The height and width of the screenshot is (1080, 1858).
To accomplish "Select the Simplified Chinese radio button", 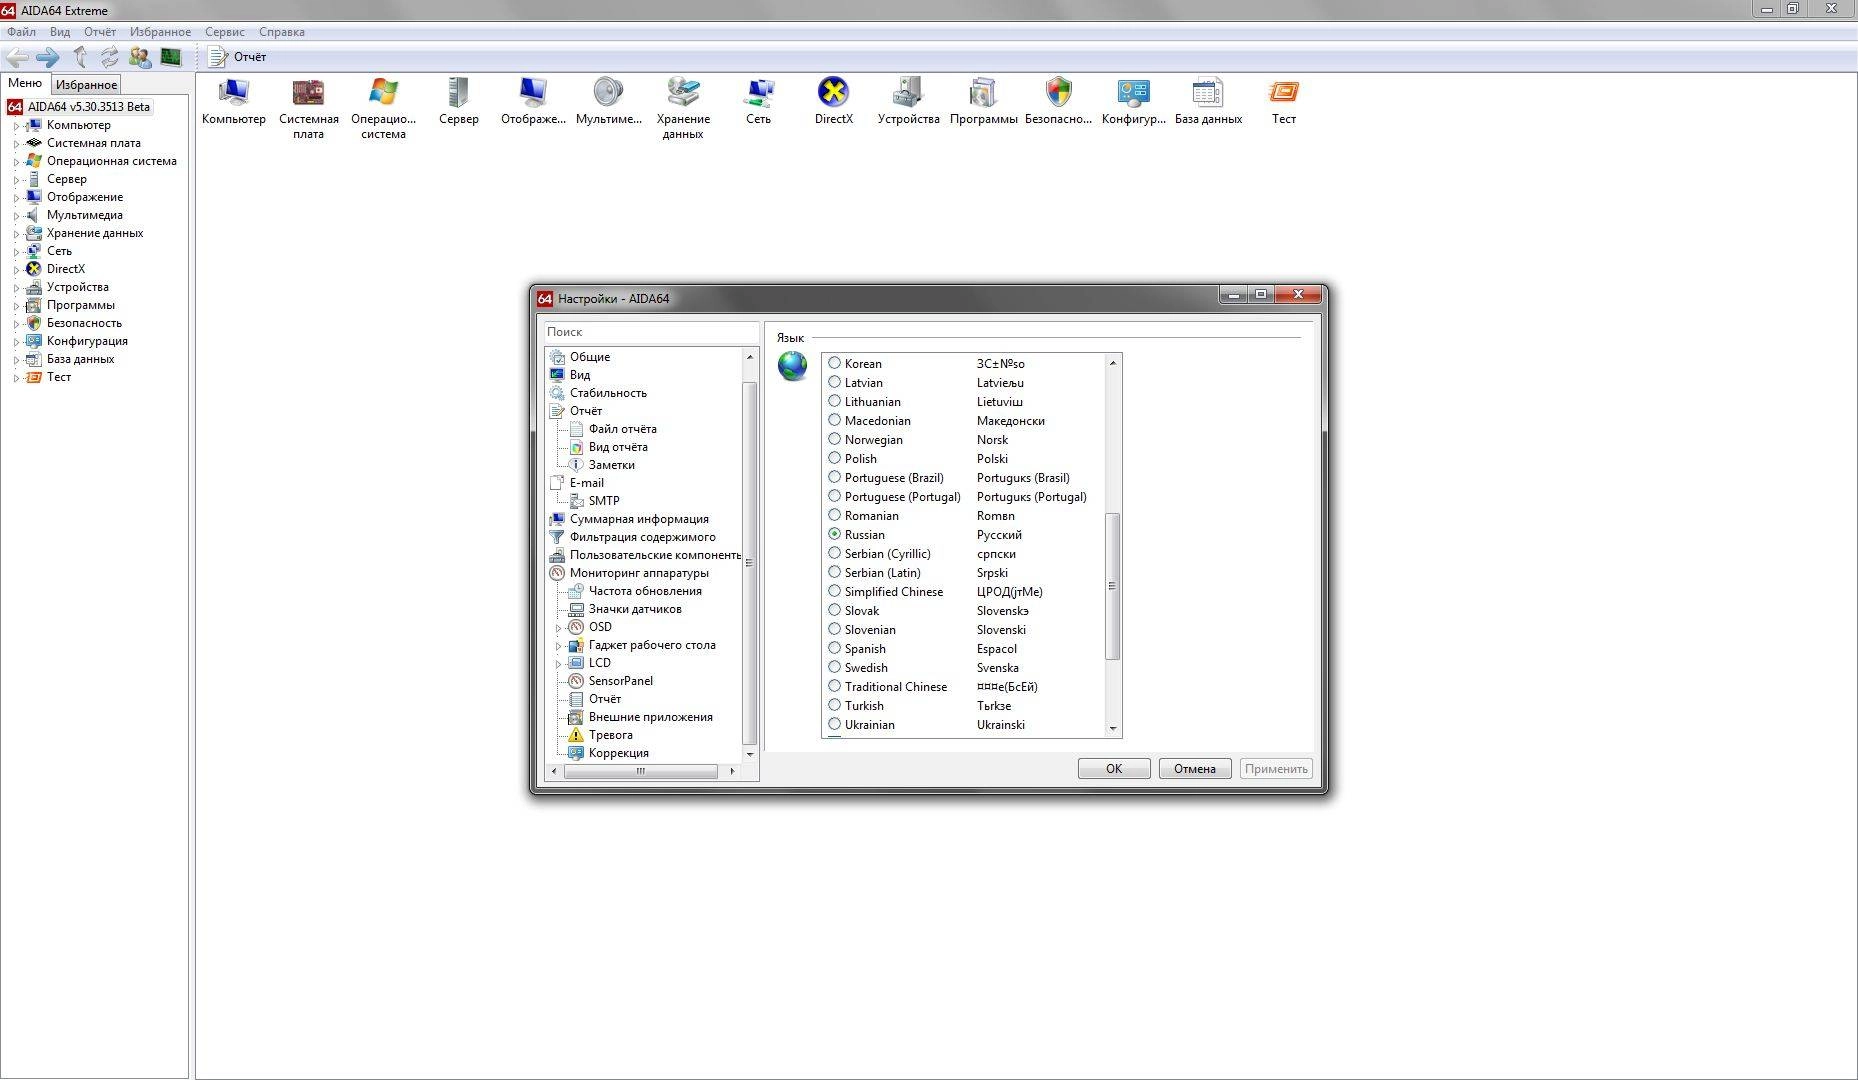I will pos(834,591).
